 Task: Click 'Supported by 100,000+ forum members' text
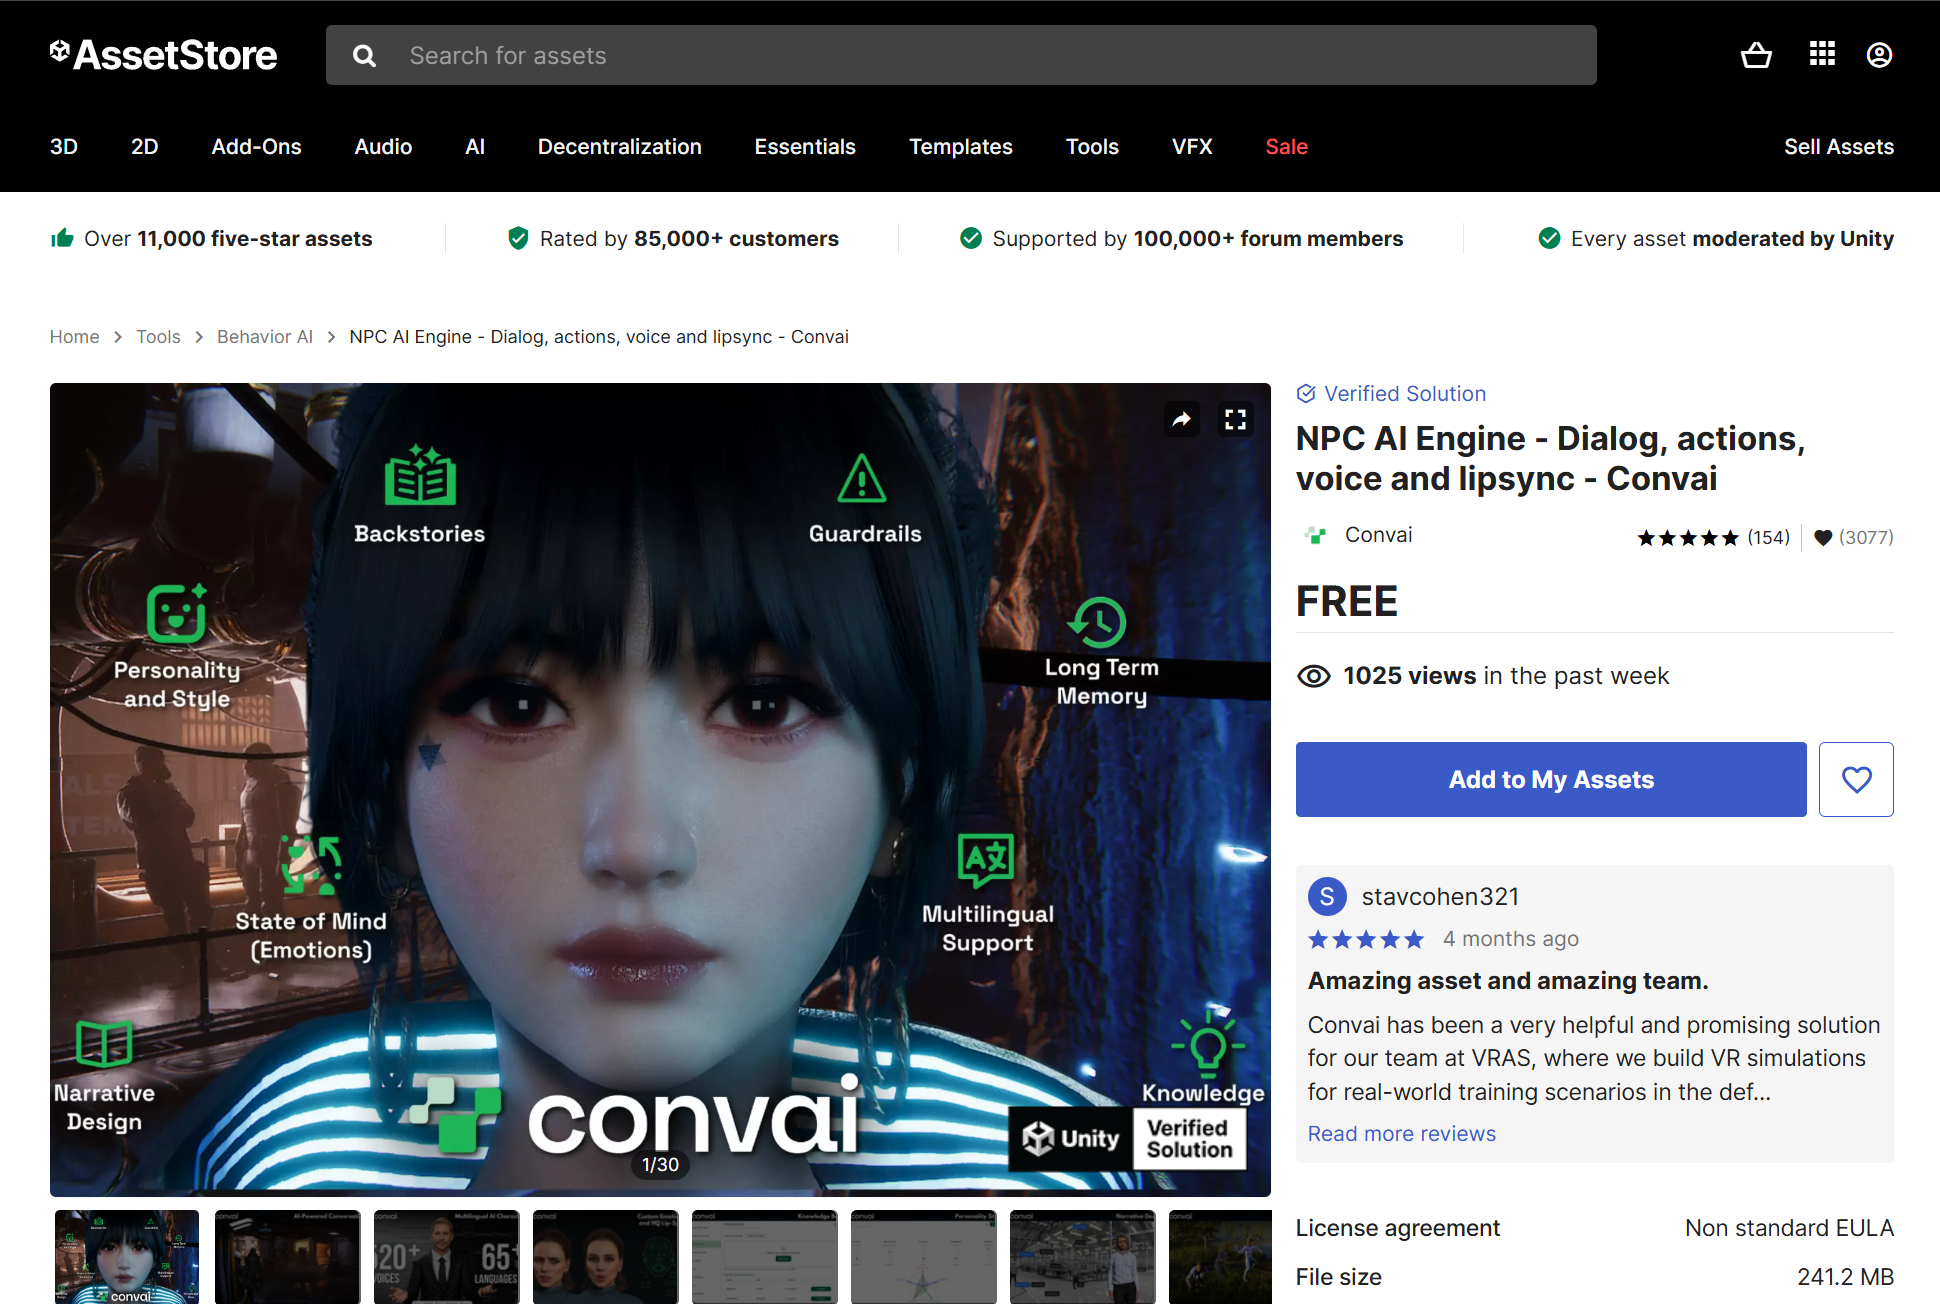pyautogui.click(x=1198, y=239)
